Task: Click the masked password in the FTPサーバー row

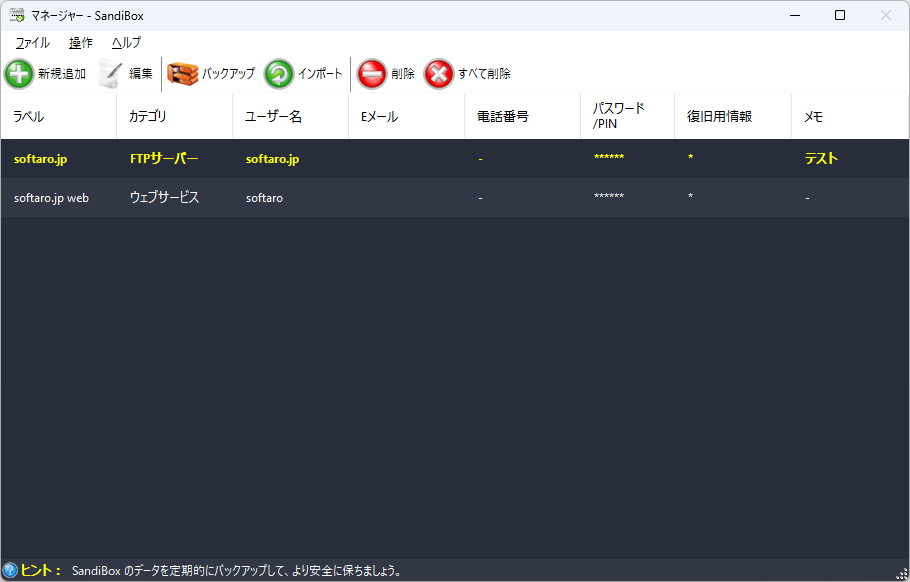Action: pyautogui.click(x=609, y=157)
